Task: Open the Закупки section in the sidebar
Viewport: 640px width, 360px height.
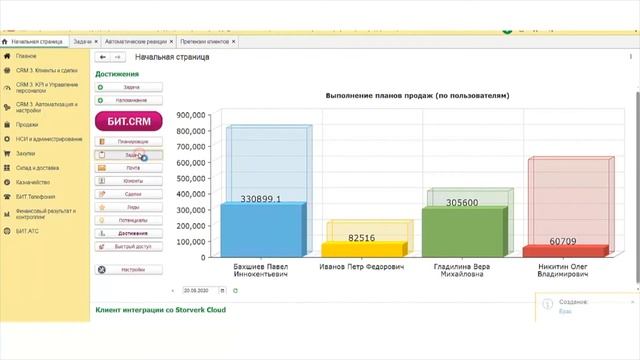Action: click(x=25, y=153)
